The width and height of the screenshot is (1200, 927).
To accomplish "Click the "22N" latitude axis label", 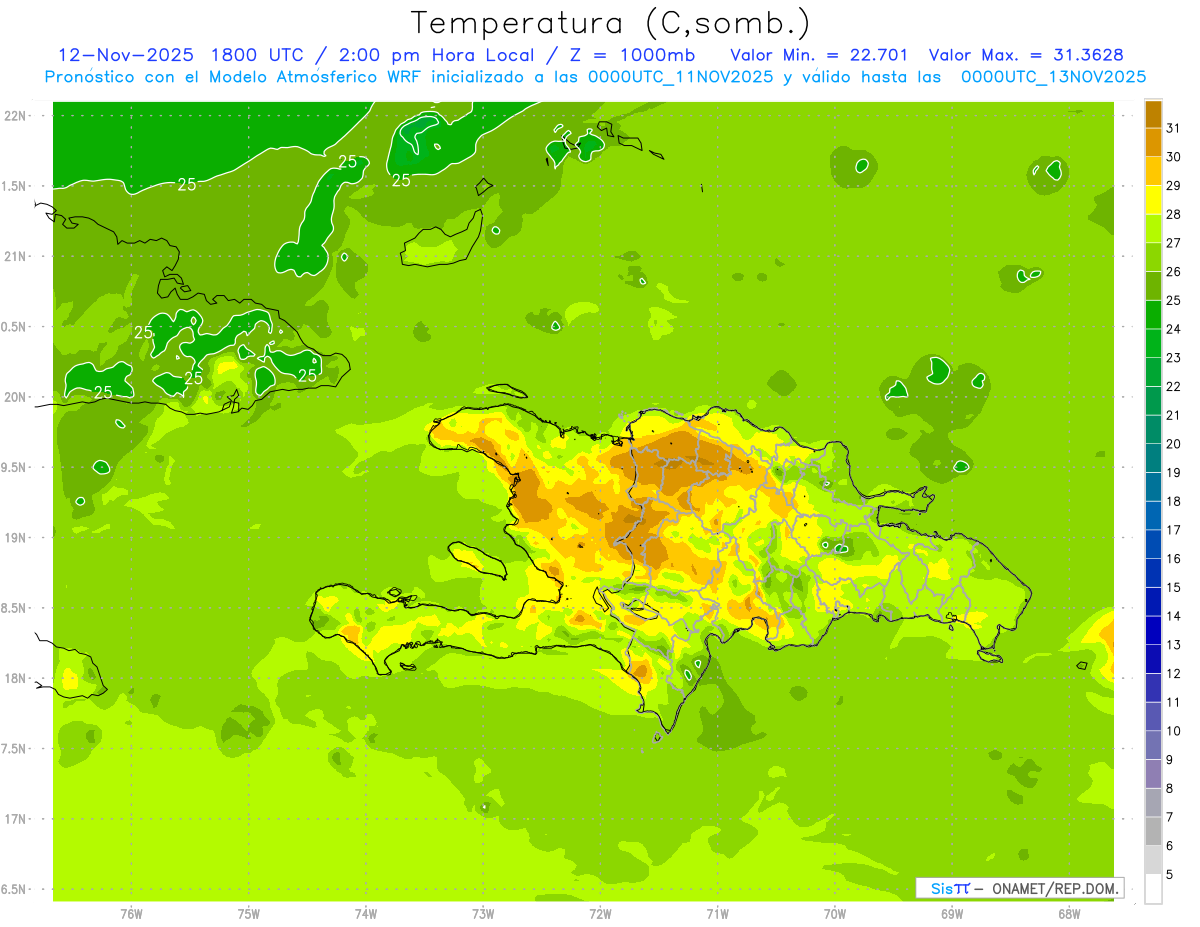I will pos(15,116).
